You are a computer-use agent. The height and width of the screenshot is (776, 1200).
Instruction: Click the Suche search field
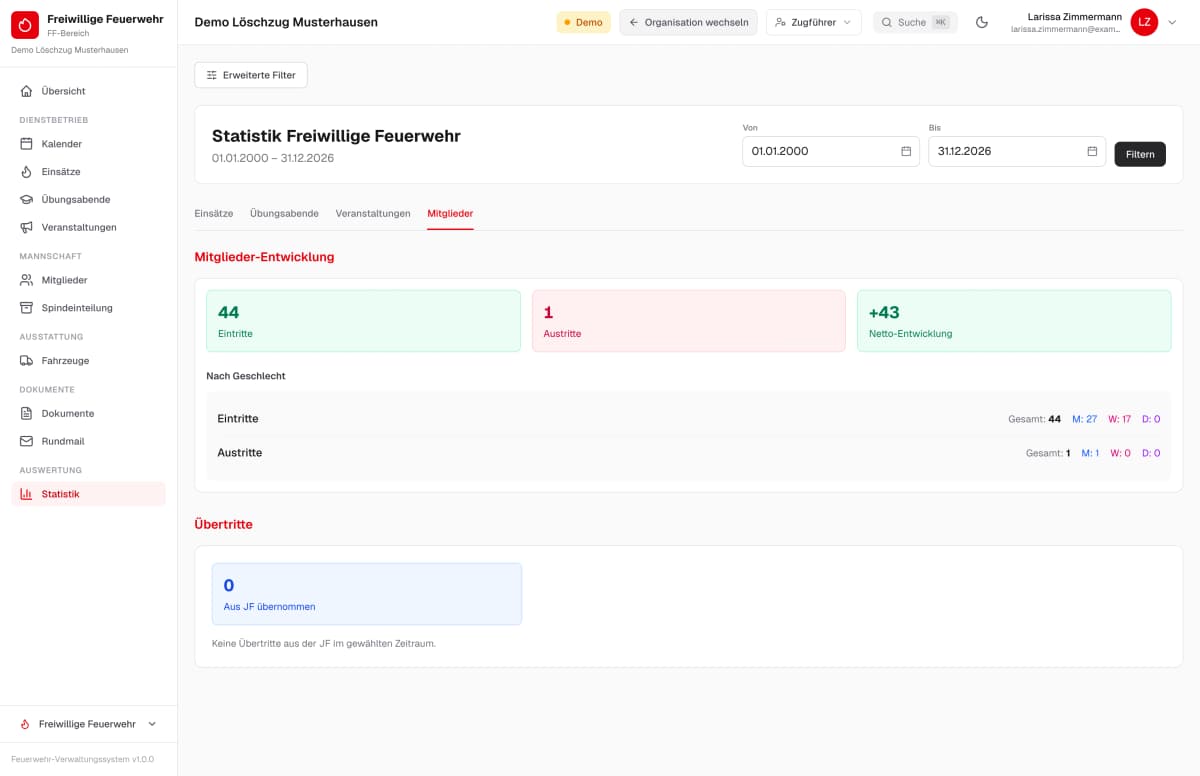coord(915,22)
